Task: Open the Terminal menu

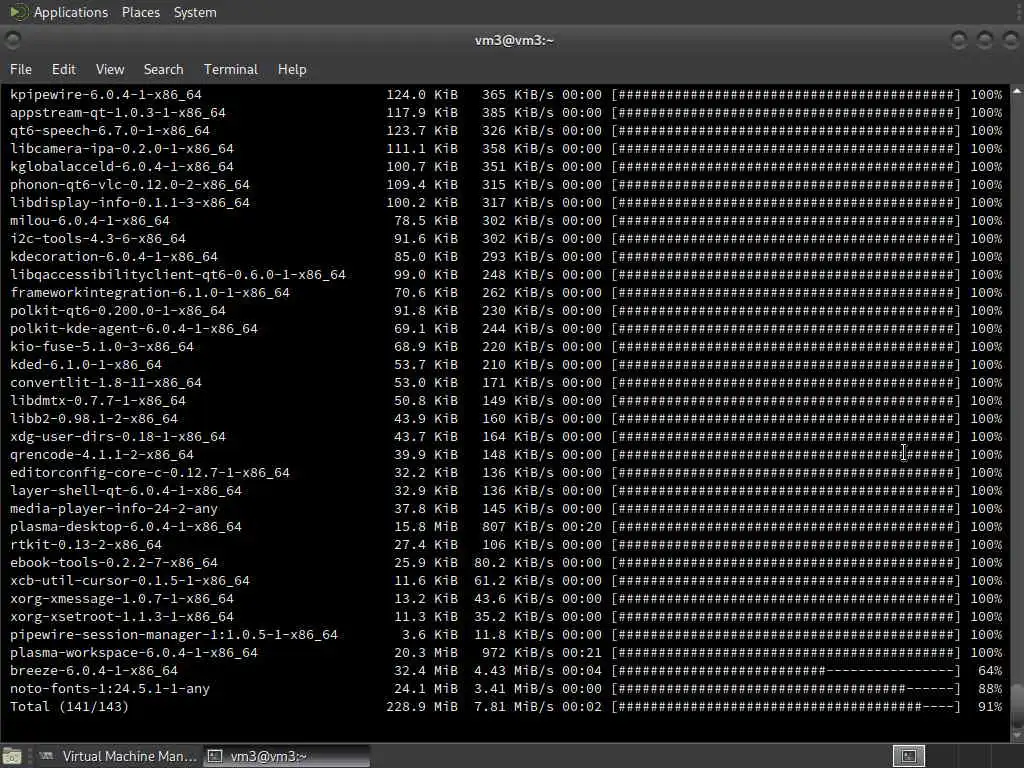Action: coord(231,69)
